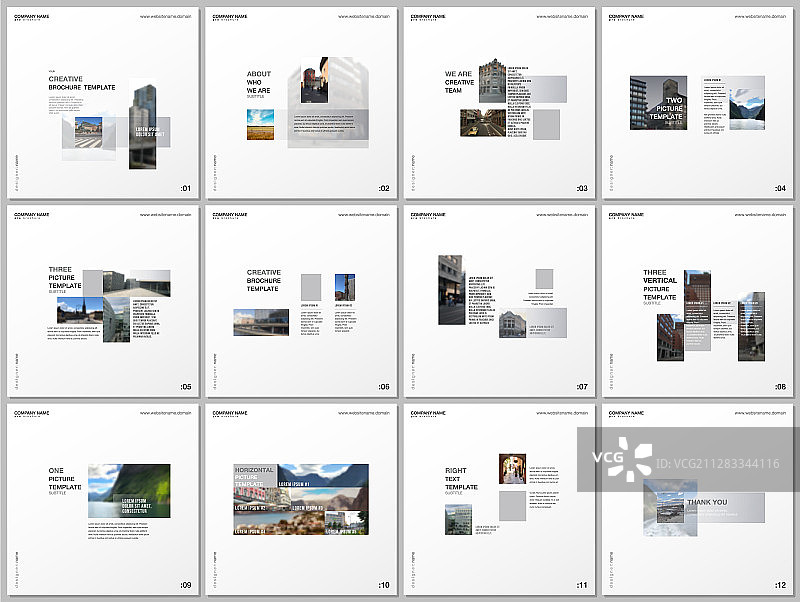Click the 'Three Picture Template' heading on page 05
The width and height of the screenshot is (800, 602).
point(65,277)
